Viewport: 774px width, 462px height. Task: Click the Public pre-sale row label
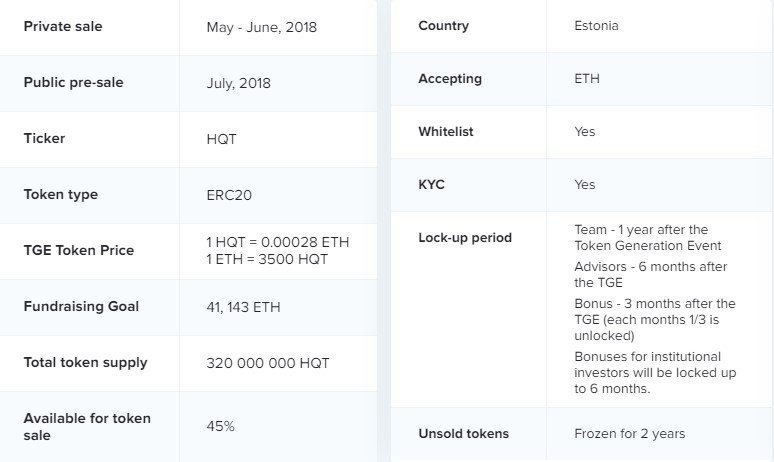tap(74, 83)
